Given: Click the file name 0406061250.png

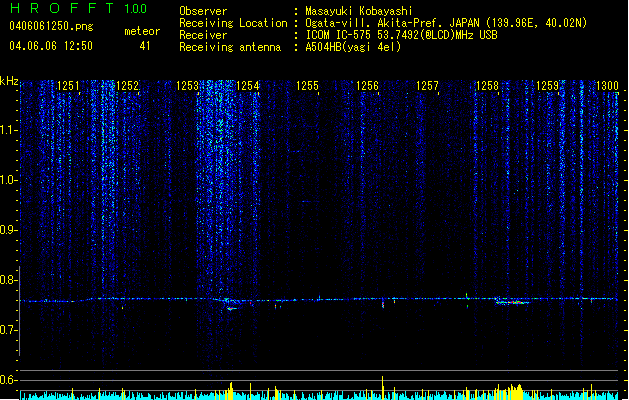Looking at the screenshot, I should coord(51,26).
